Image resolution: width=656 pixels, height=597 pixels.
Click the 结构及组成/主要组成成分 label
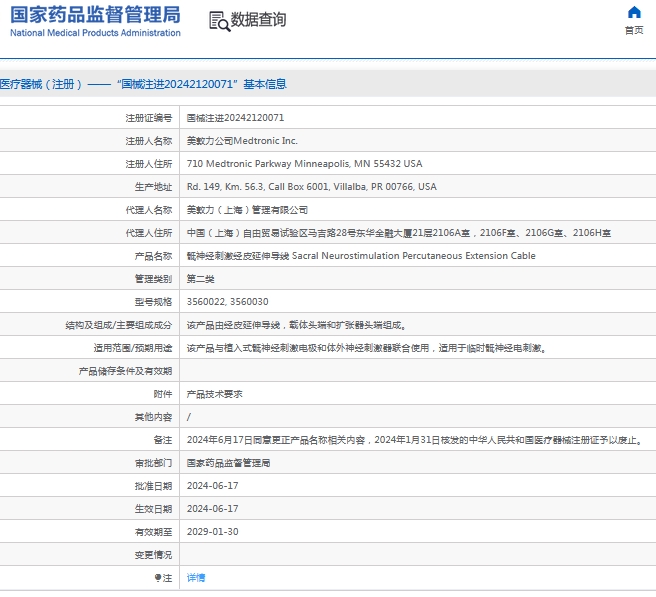coord(119,325)
